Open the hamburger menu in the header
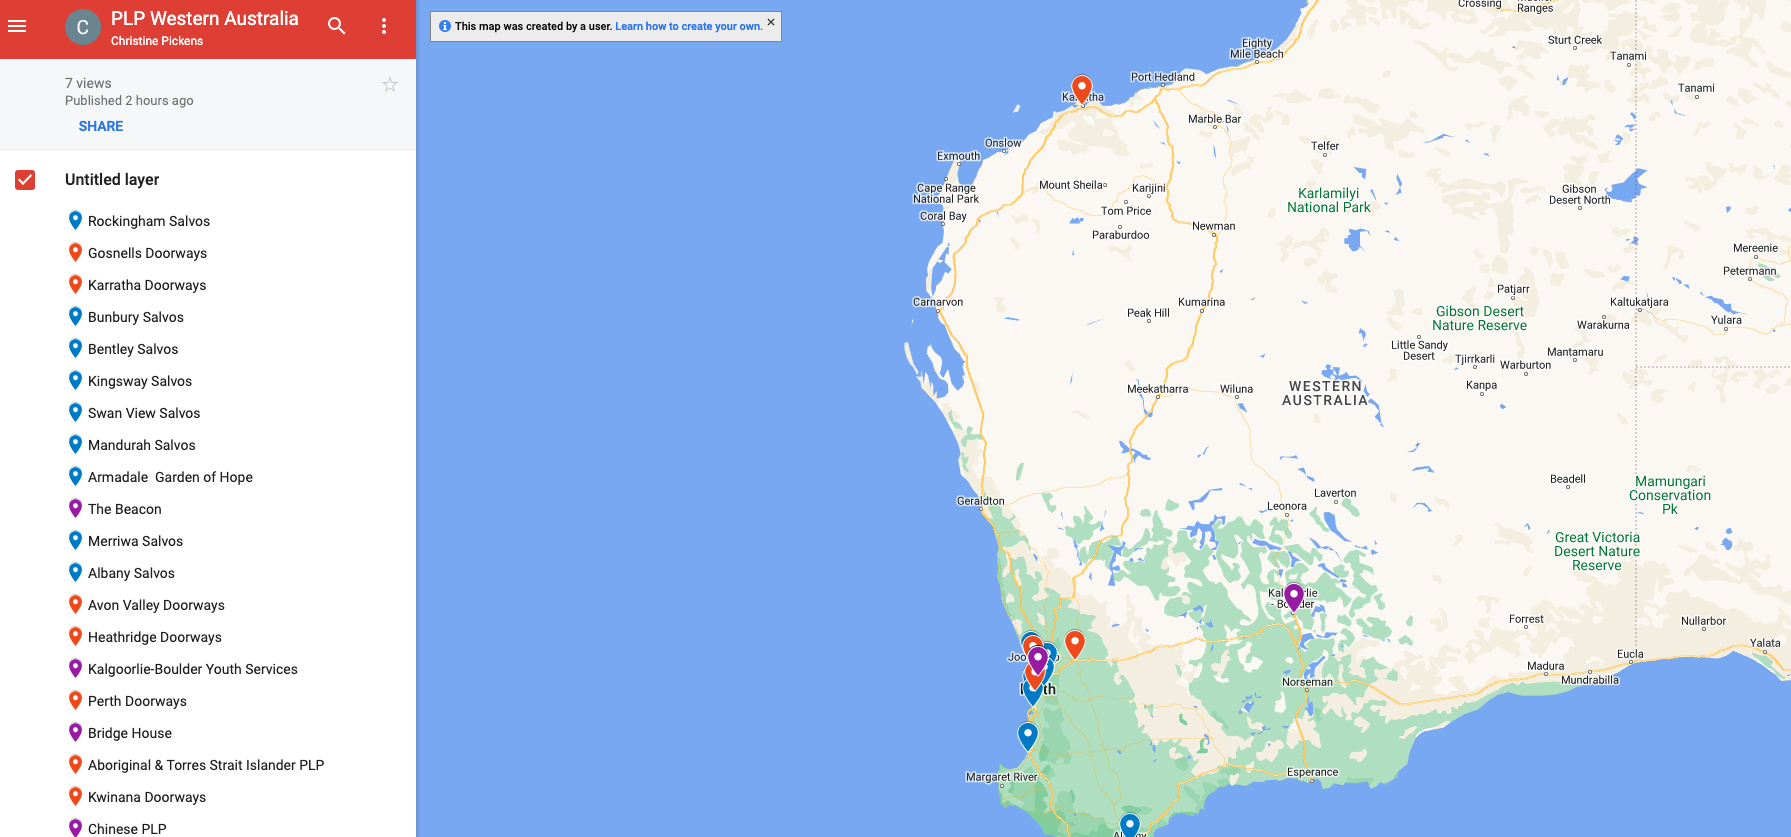1791x837 pixels. click(17, 26)
